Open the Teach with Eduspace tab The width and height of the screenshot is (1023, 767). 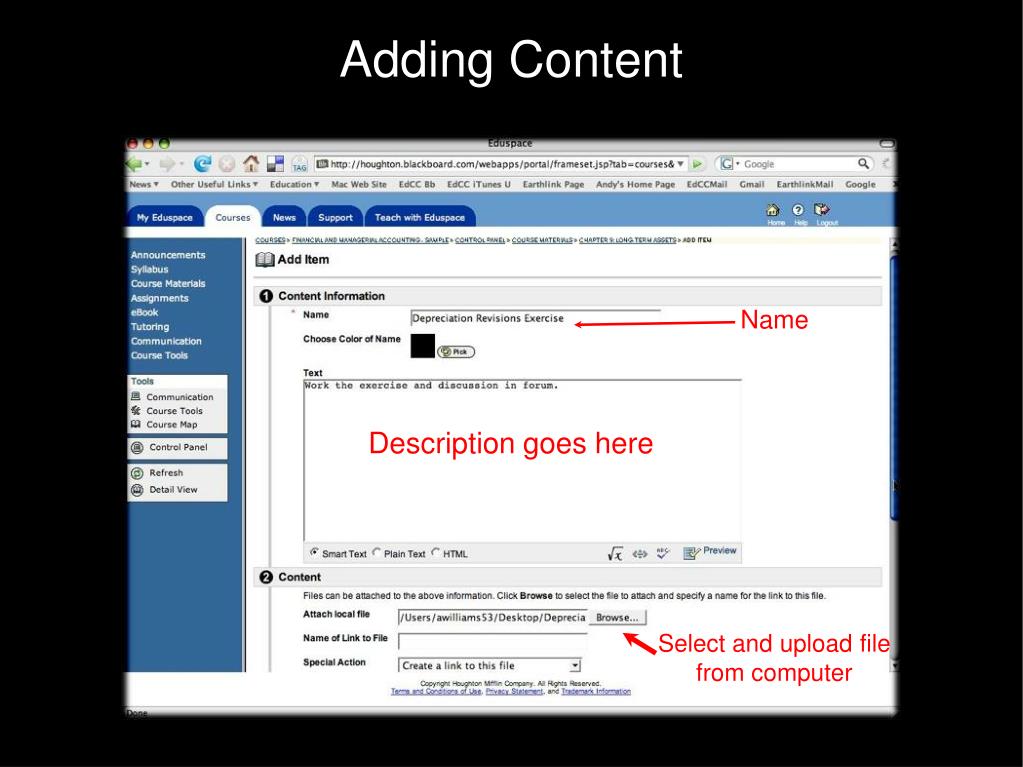[420, 217]
